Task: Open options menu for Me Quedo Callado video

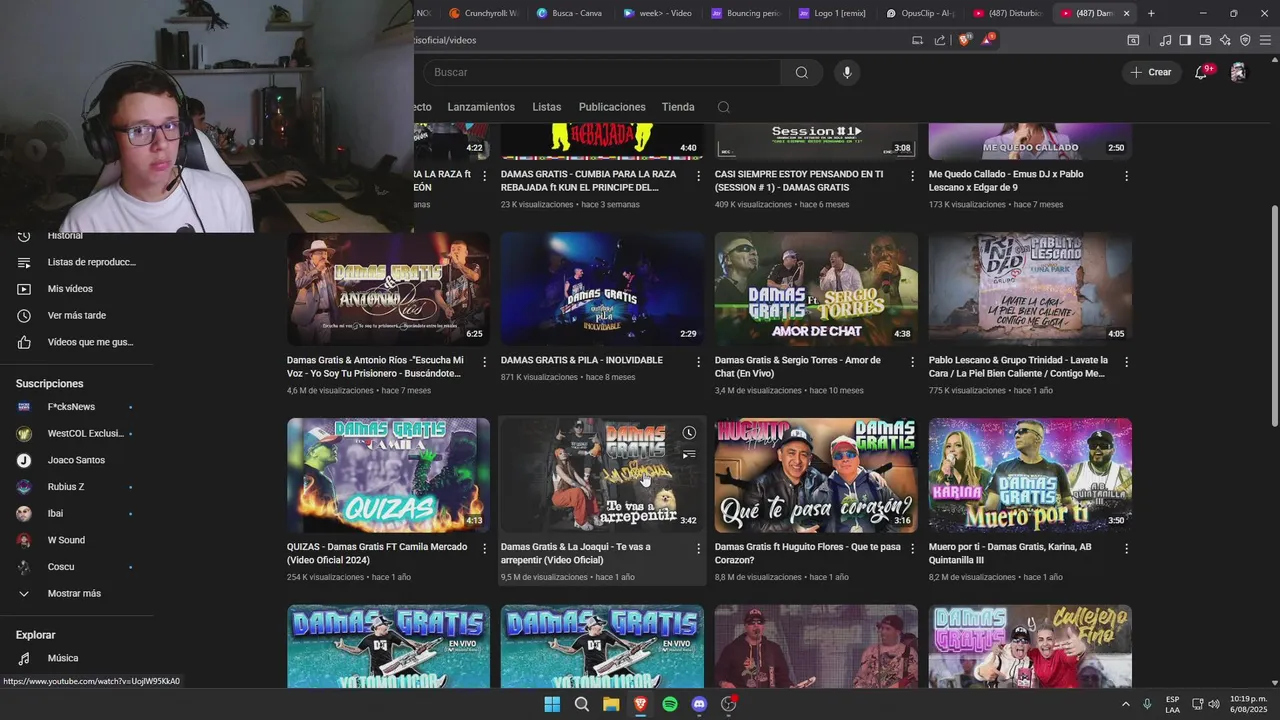Action: pyautogui.click(x=1126, y=176)
